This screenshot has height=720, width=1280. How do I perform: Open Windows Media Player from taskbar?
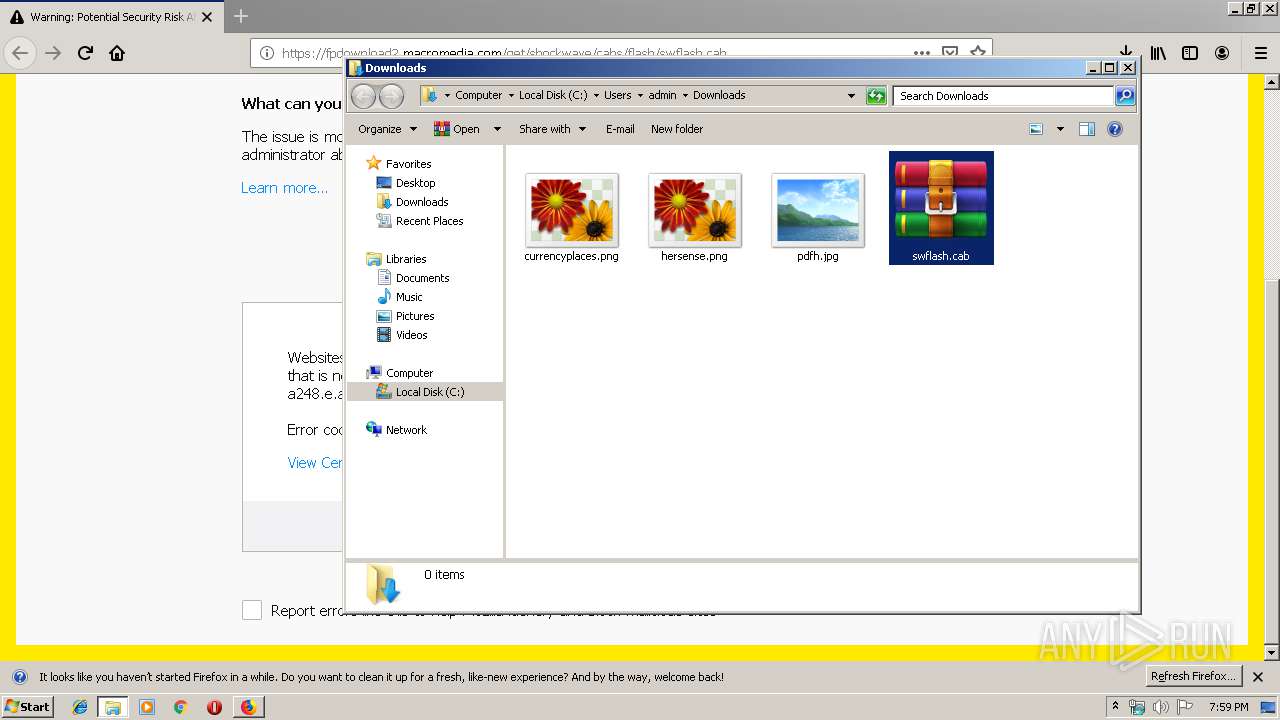point(147,707)
